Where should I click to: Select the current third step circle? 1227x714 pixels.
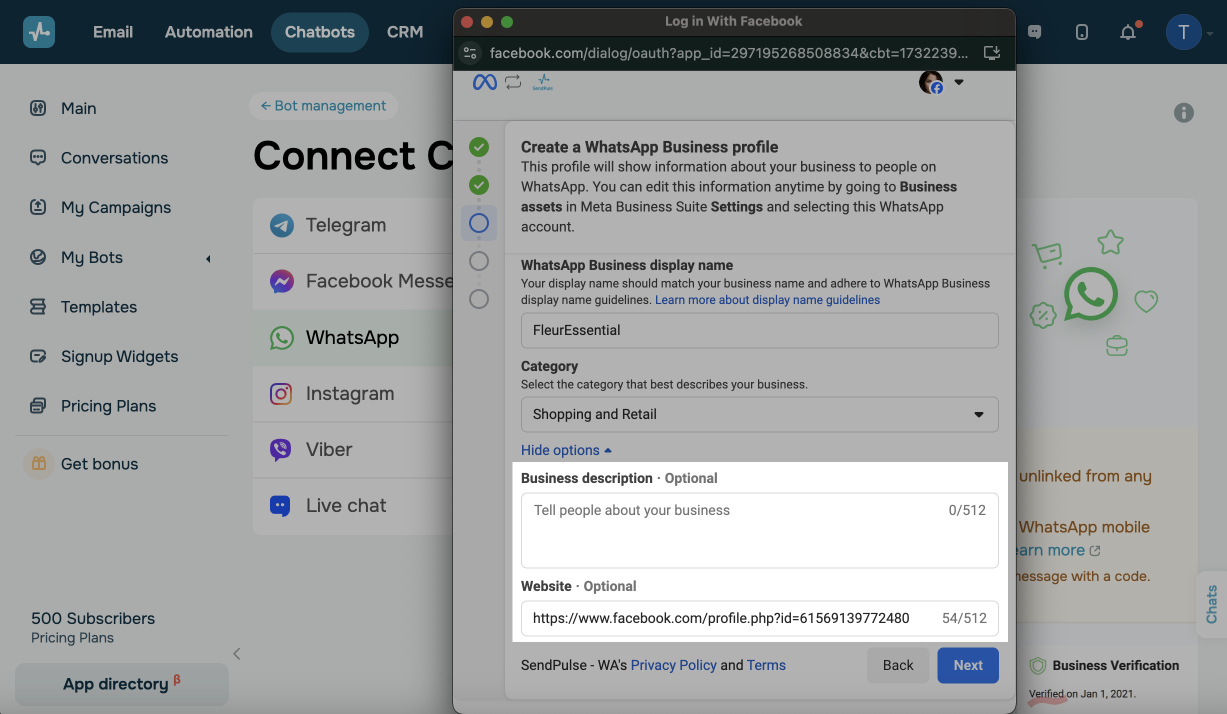pos(479,223)
